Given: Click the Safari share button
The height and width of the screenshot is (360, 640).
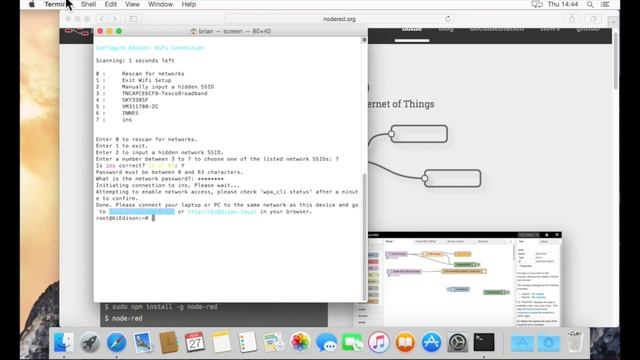Looking at the screenshot, I should pos(572,19).
